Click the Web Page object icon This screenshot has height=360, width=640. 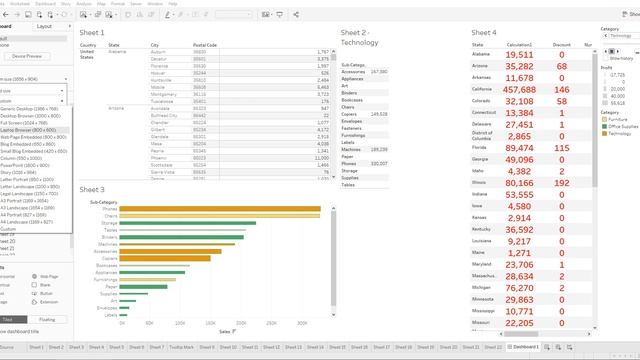pos(34,276)
